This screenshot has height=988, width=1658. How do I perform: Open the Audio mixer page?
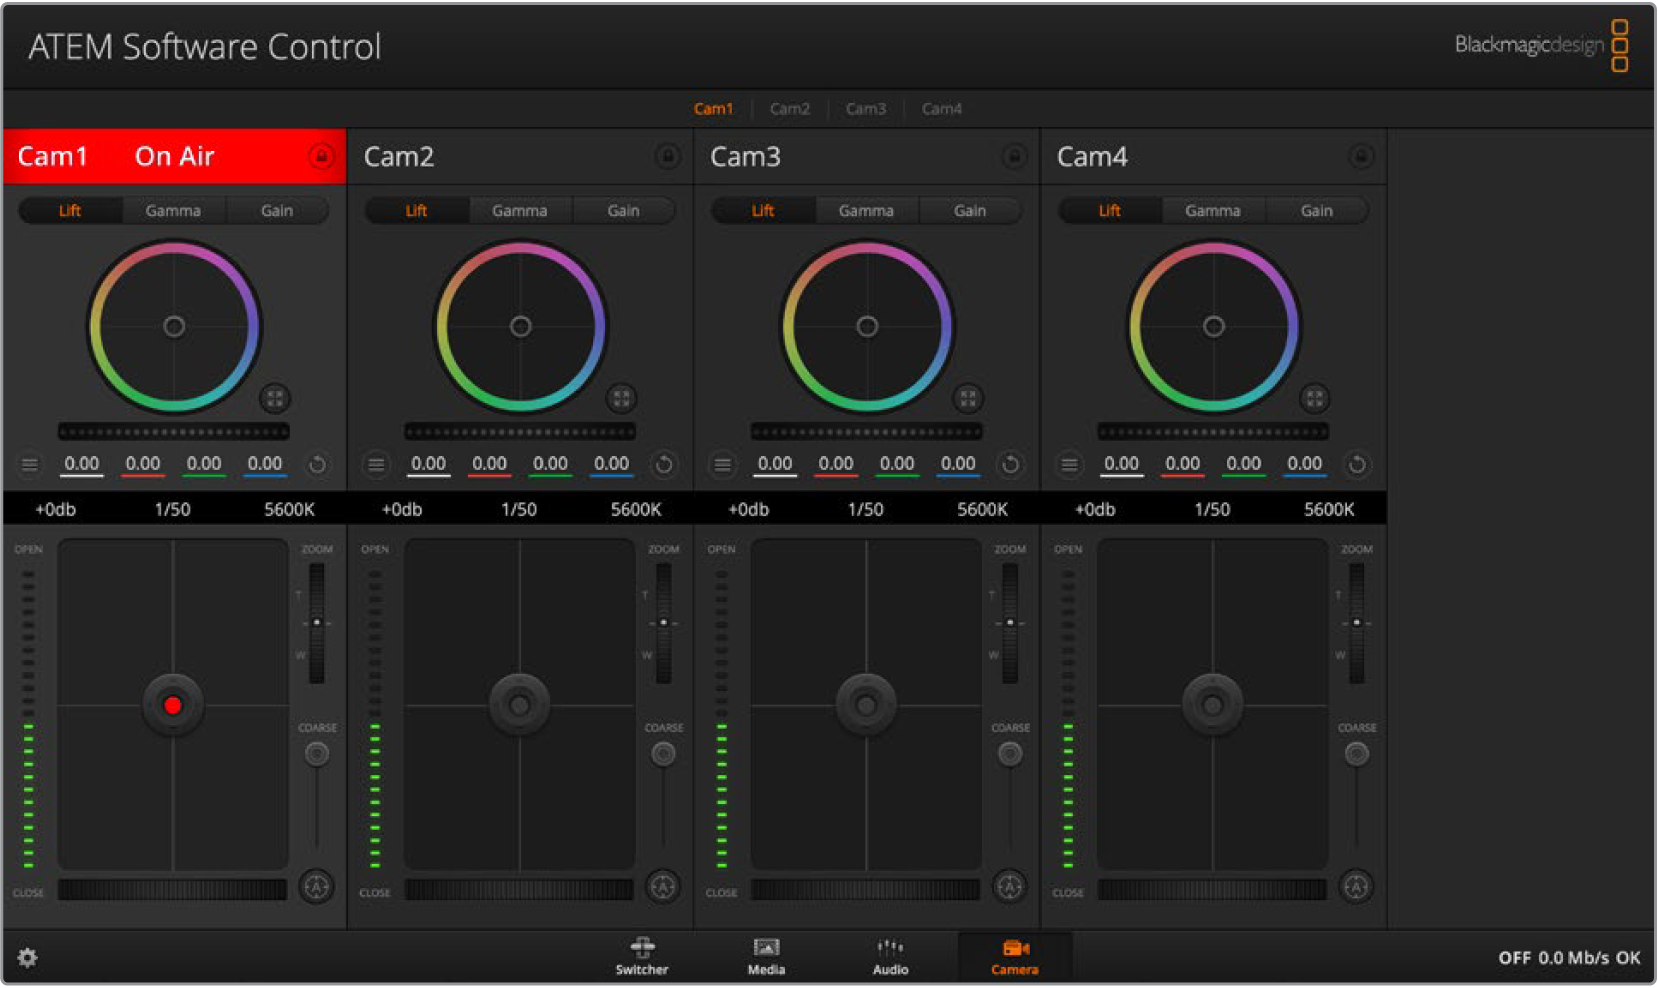890,956
